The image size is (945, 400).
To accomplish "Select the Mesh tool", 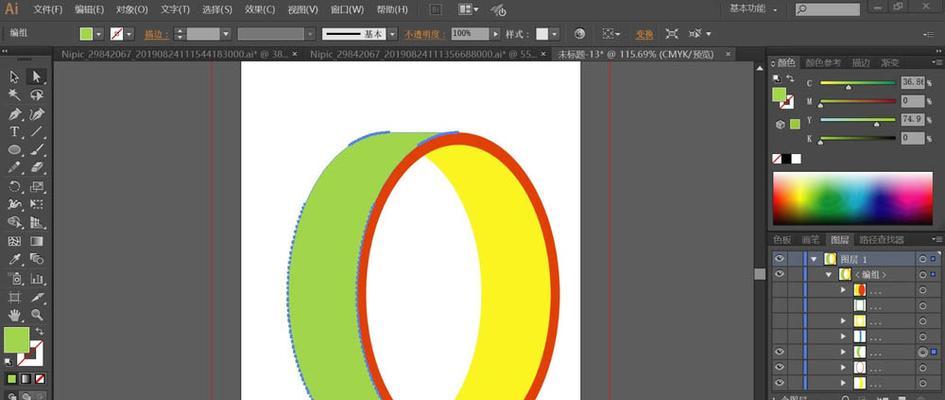I will pyautogui.click(x=14, y=241).
